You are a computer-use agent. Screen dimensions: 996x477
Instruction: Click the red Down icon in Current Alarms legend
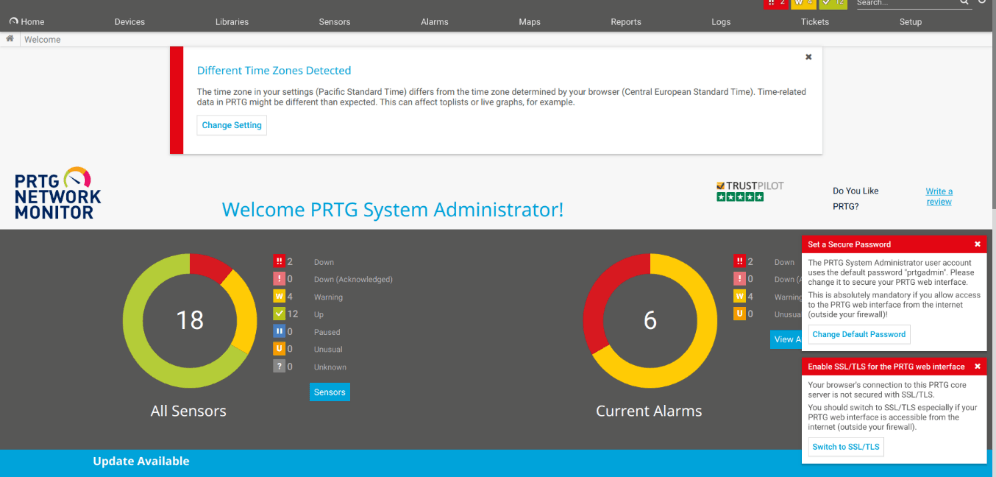click(x=739, y=261)
